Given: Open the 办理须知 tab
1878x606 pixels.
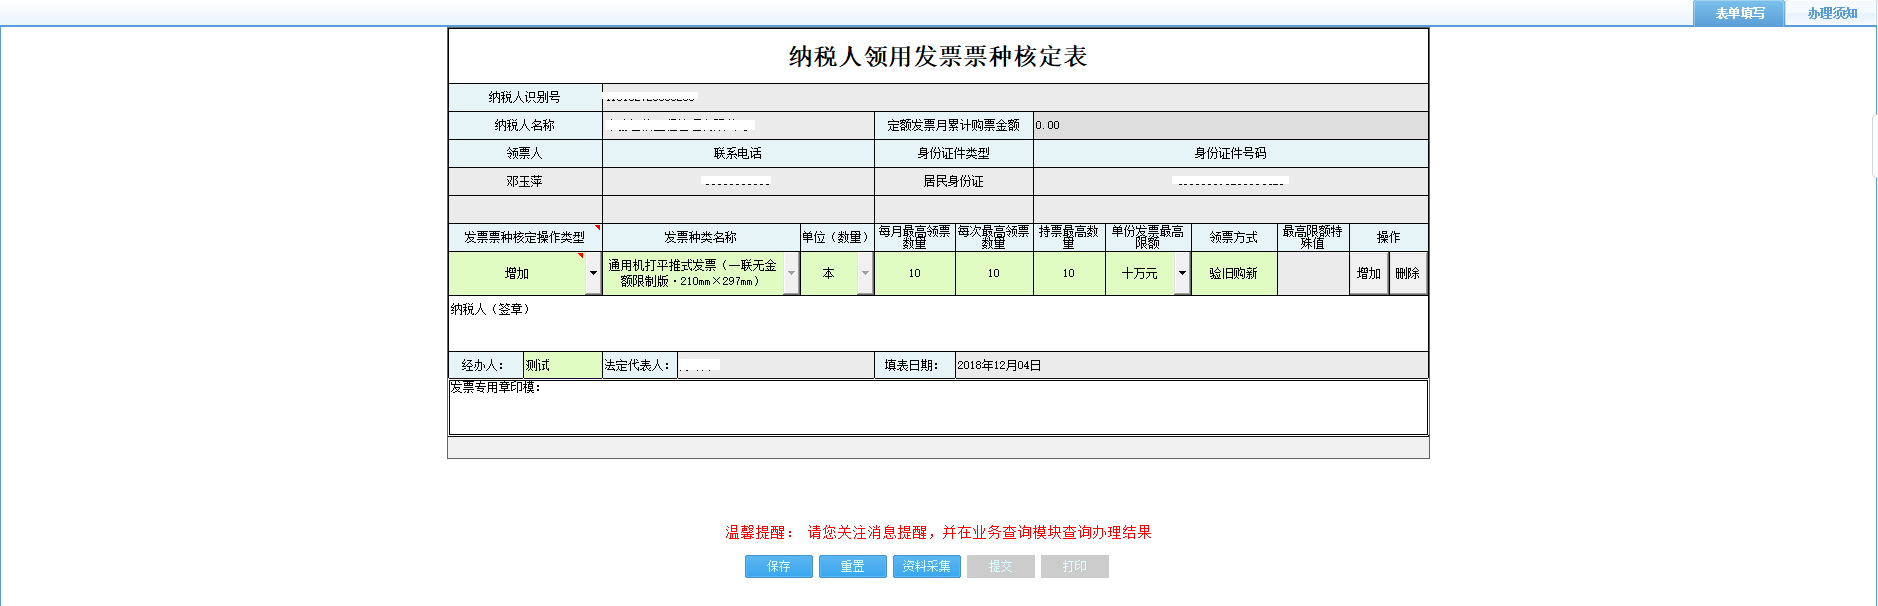Looking at the screenshot, I should tap(1831, 13).
